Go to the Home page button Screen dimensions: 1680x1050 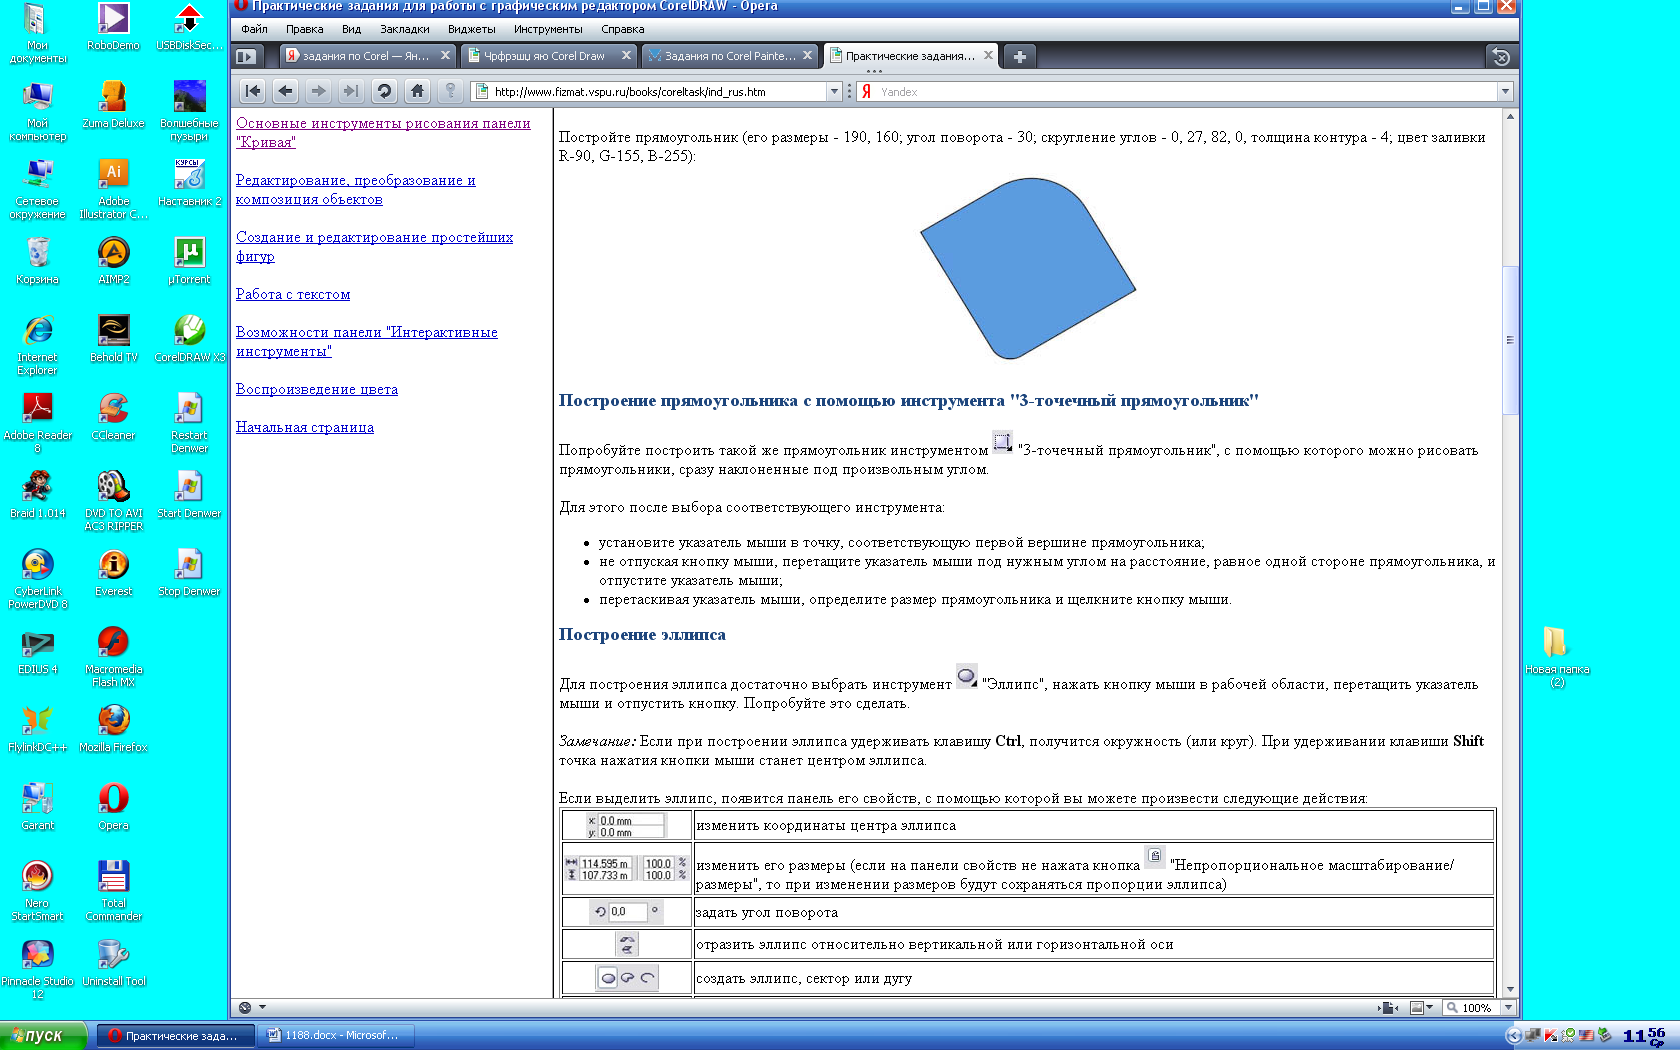[x=417, y=91]
